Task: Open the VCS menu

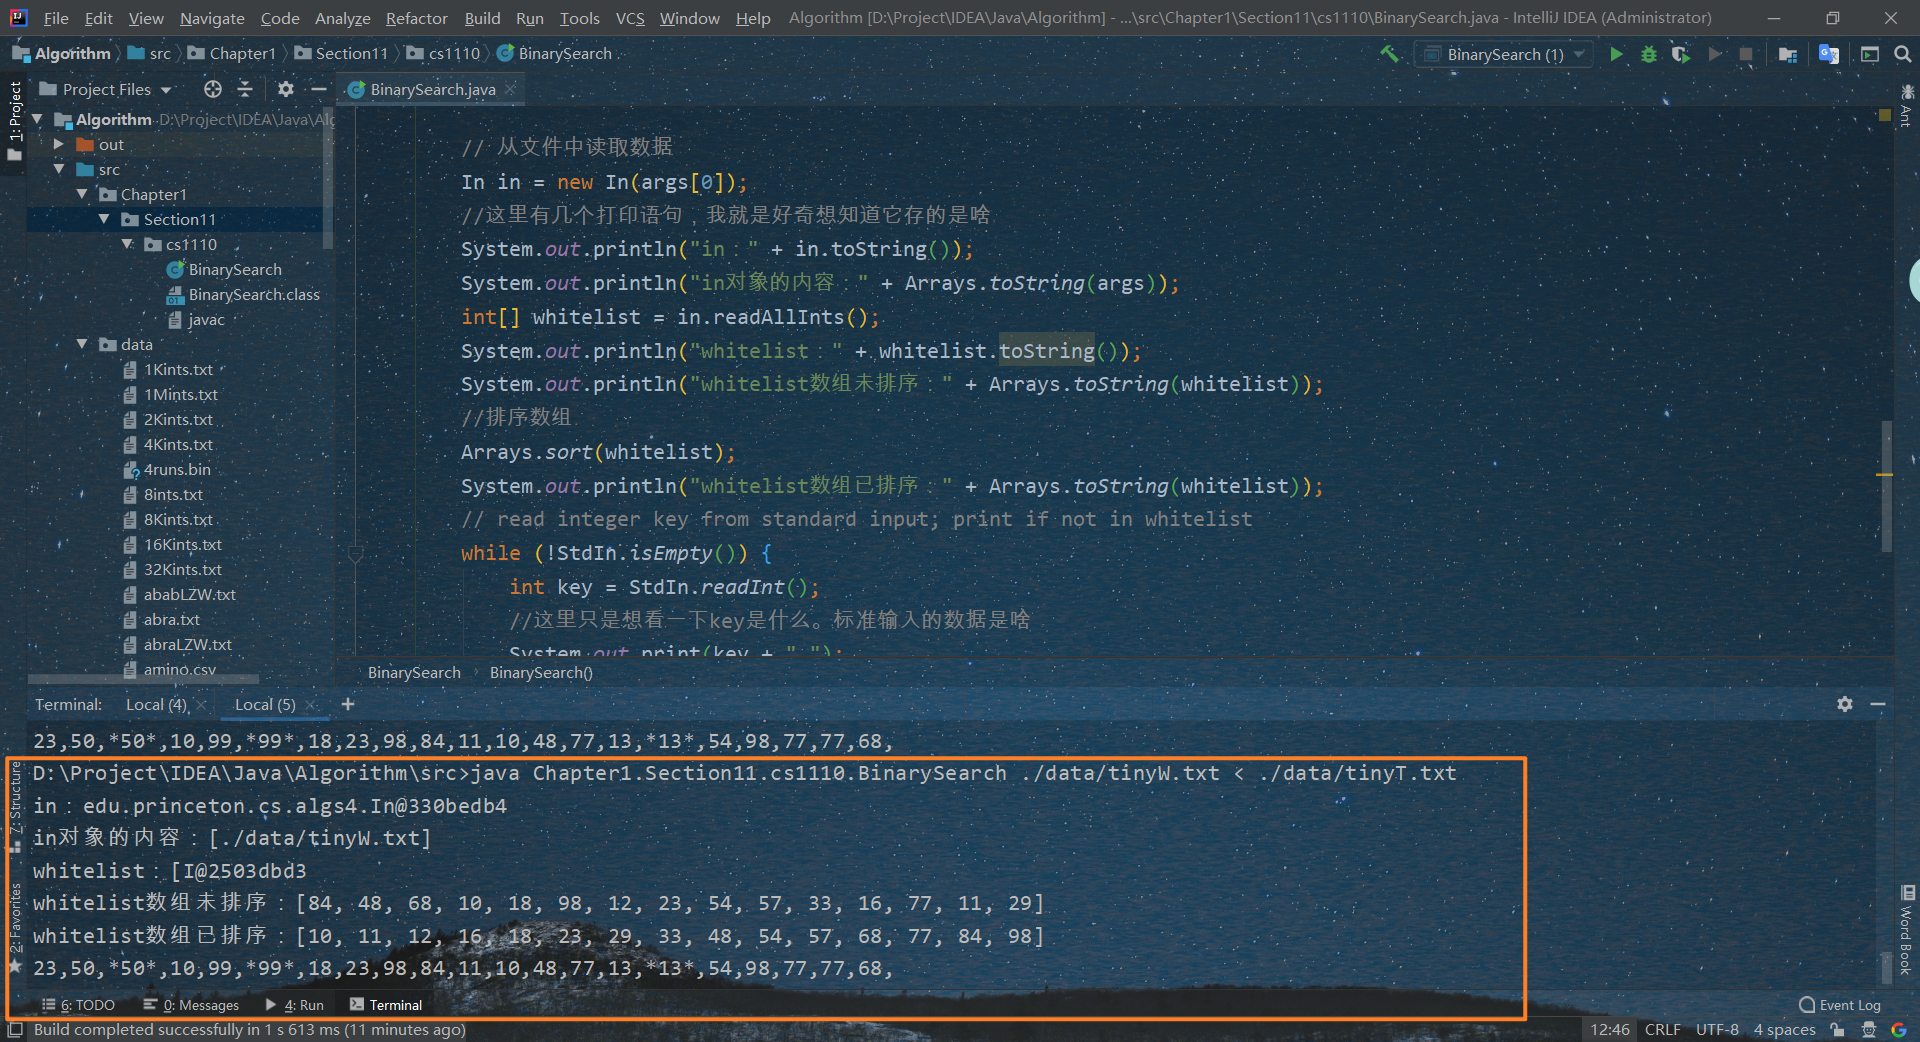Action: point(630,18)
